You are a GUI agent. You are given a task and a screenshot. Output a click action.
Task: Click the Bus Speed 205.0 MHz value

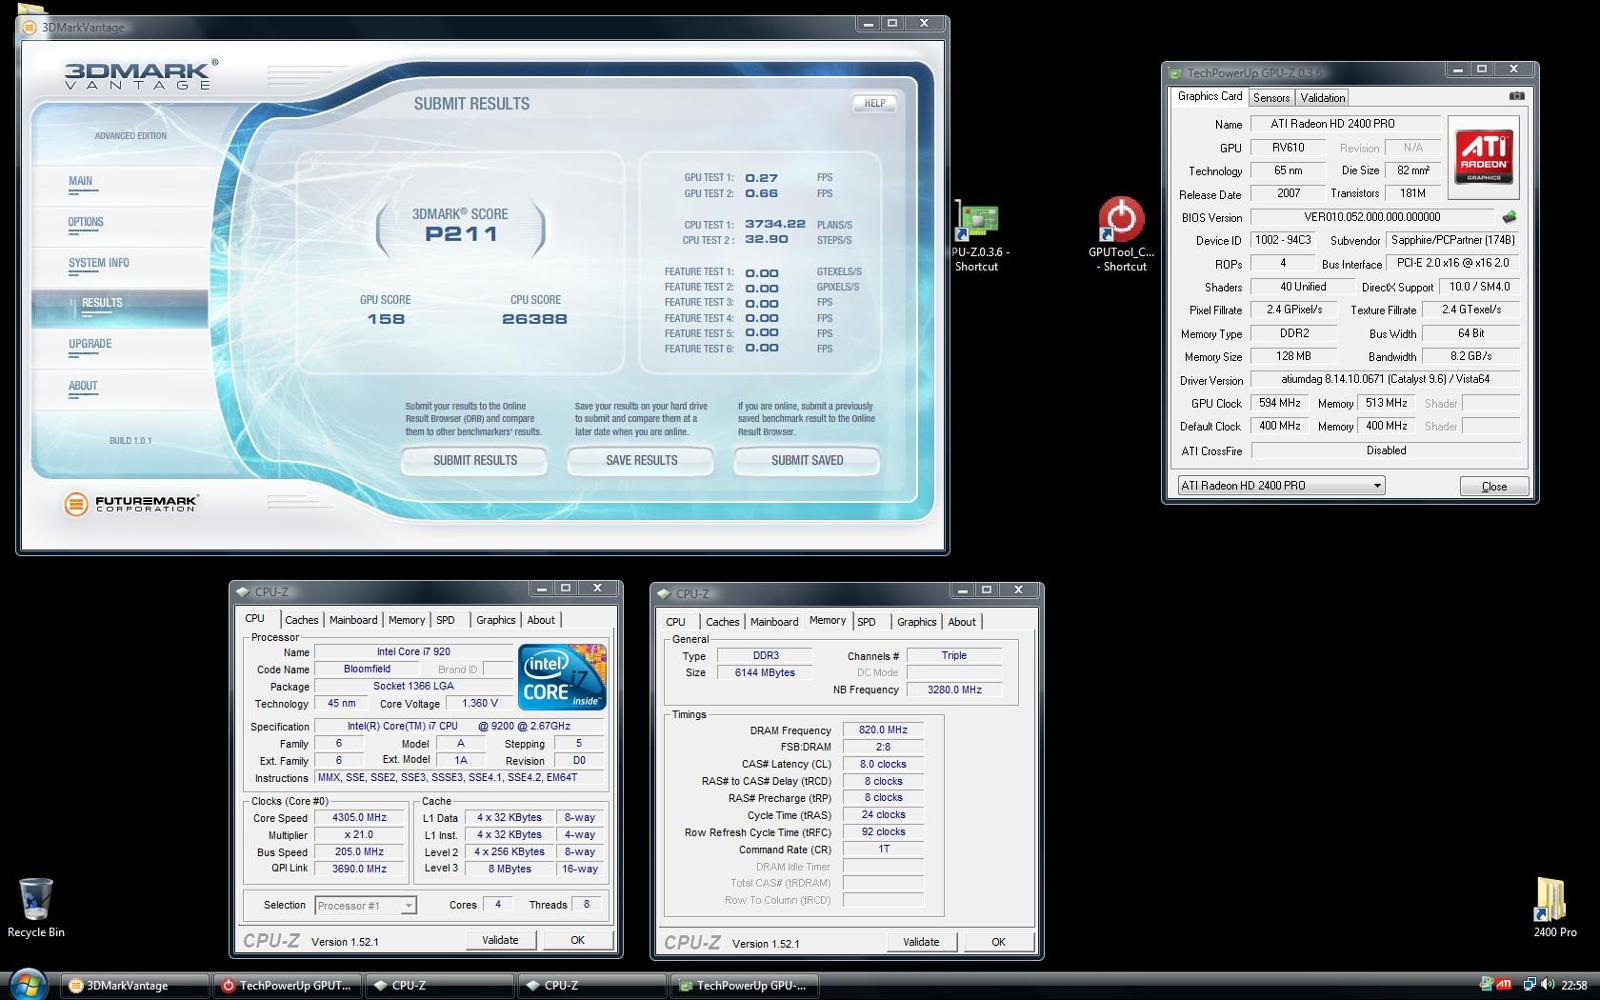point(359,852)
